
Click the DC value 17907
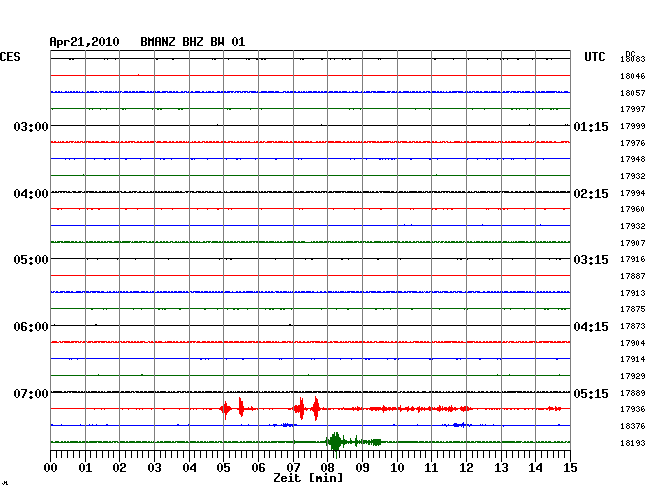pos(633,243)
